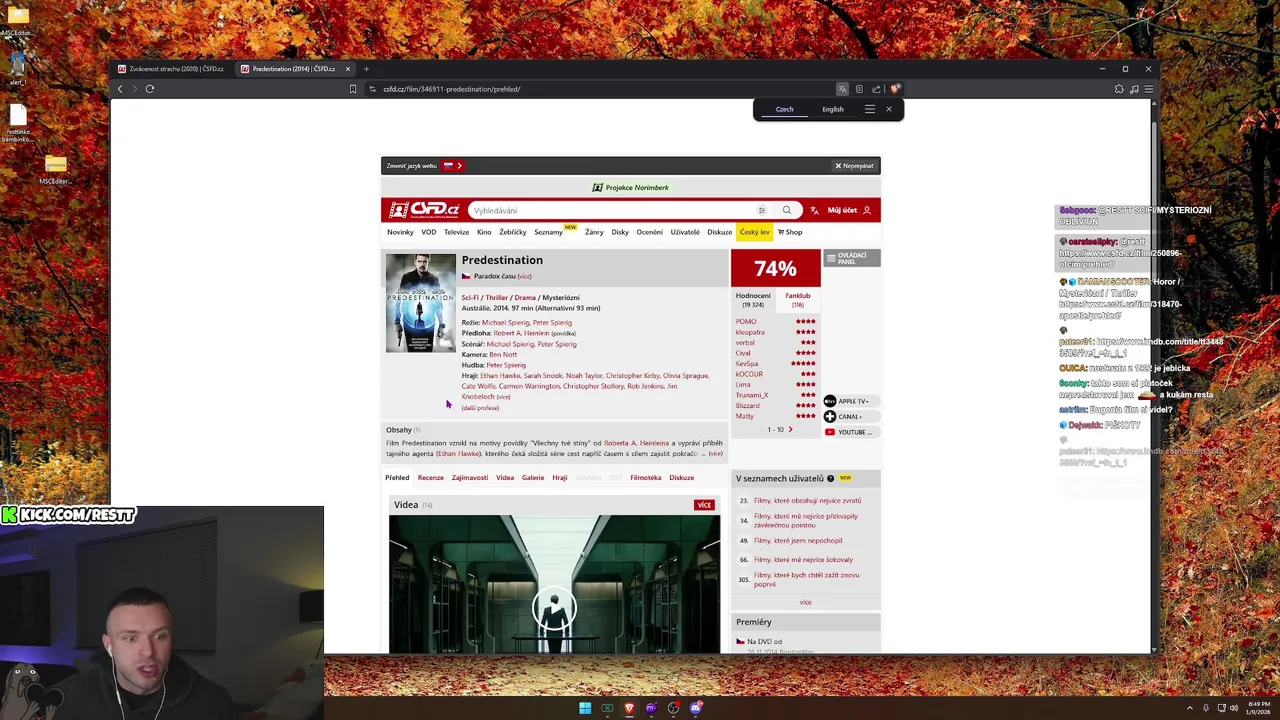Open MSCEditor folder on desktop
This screenshot has height=720, width=1280.
(x=17, y=22)
